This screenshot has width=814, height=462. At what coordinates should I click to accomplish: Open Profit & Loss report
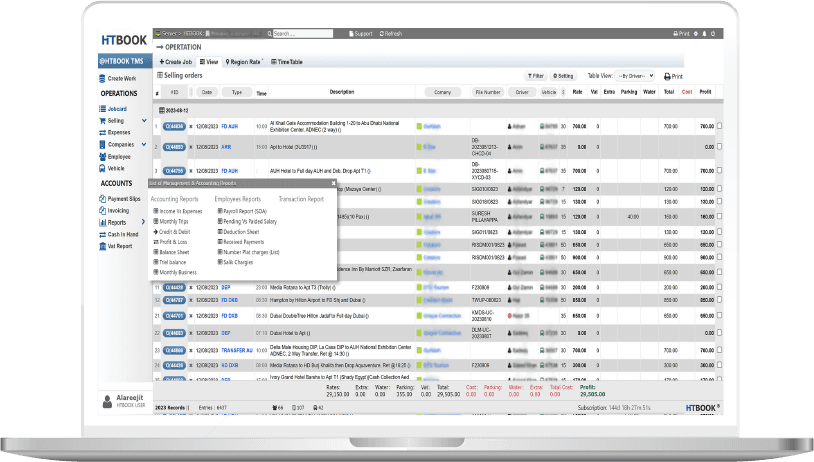pos(170,242)
